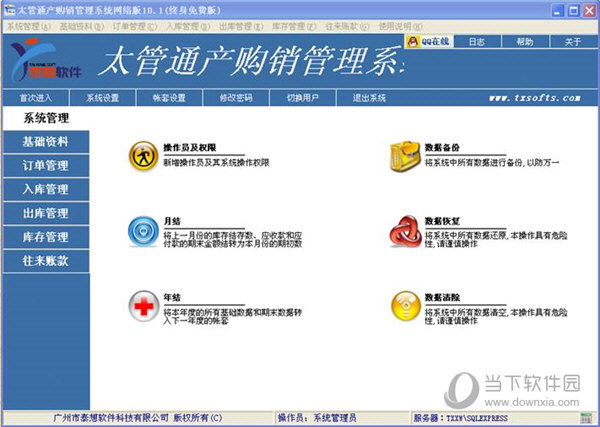Select the 订单管理 sidebar tab
This screenshot has height=427, width=600.
pos(46,166)
